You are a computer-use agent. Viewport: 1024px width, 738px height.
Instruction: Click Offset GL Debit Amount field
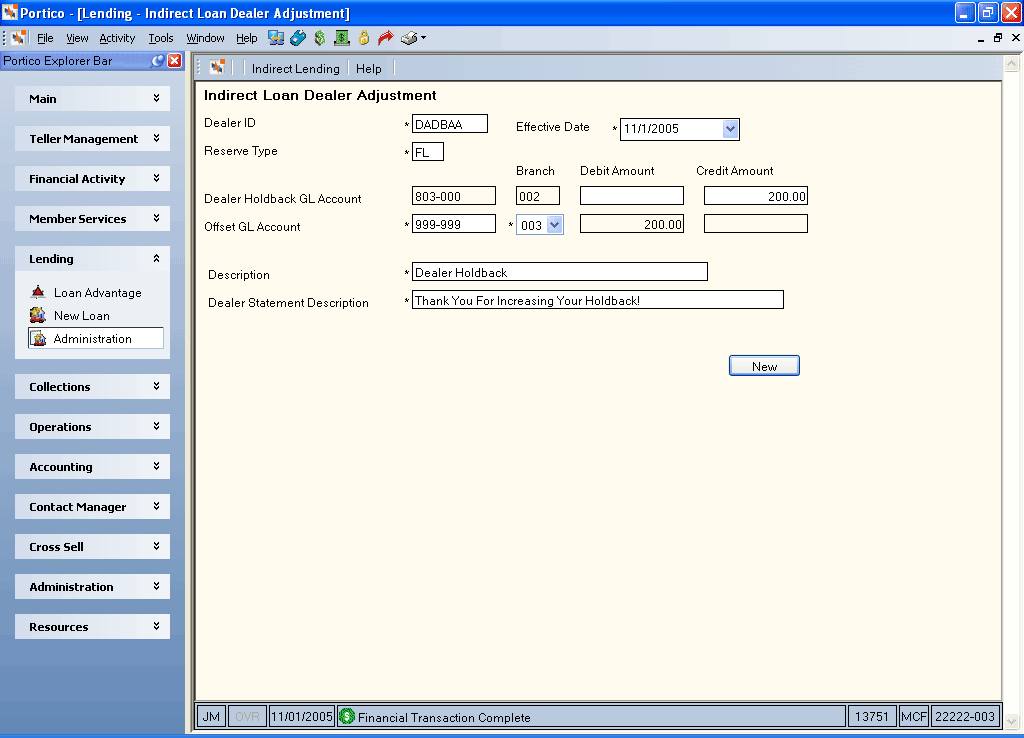point(632,224)
